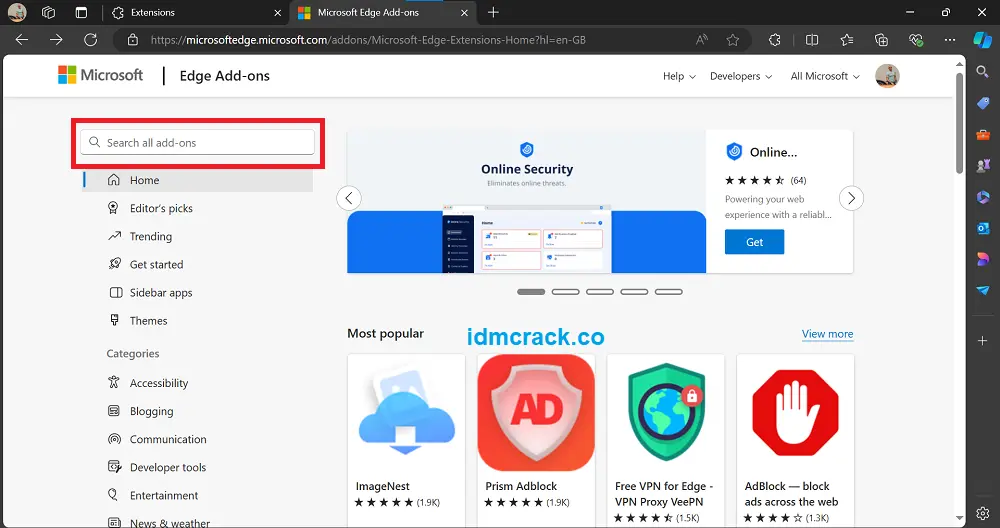This screenshot has width=1000, height=528.
Task: Select the third carousel indicator
Action: point(600,292)
